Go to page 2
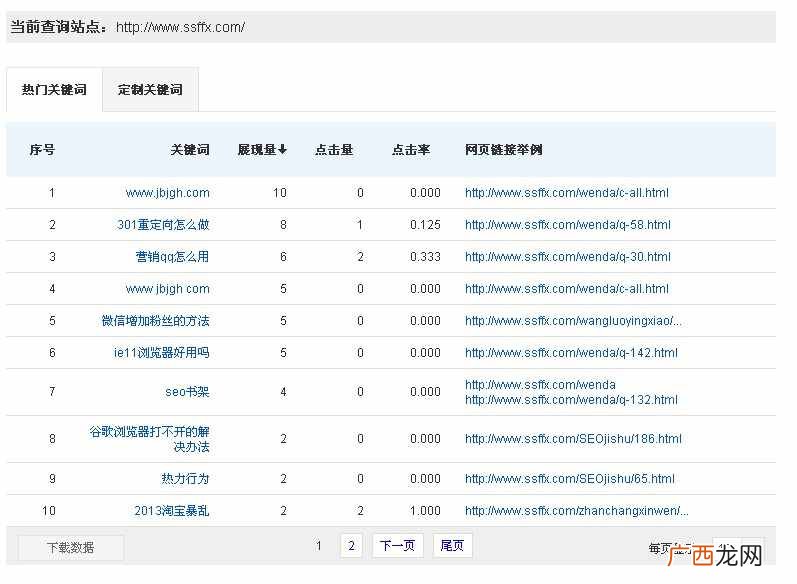Viewport: 797px width, 584px height. point(351,546)
